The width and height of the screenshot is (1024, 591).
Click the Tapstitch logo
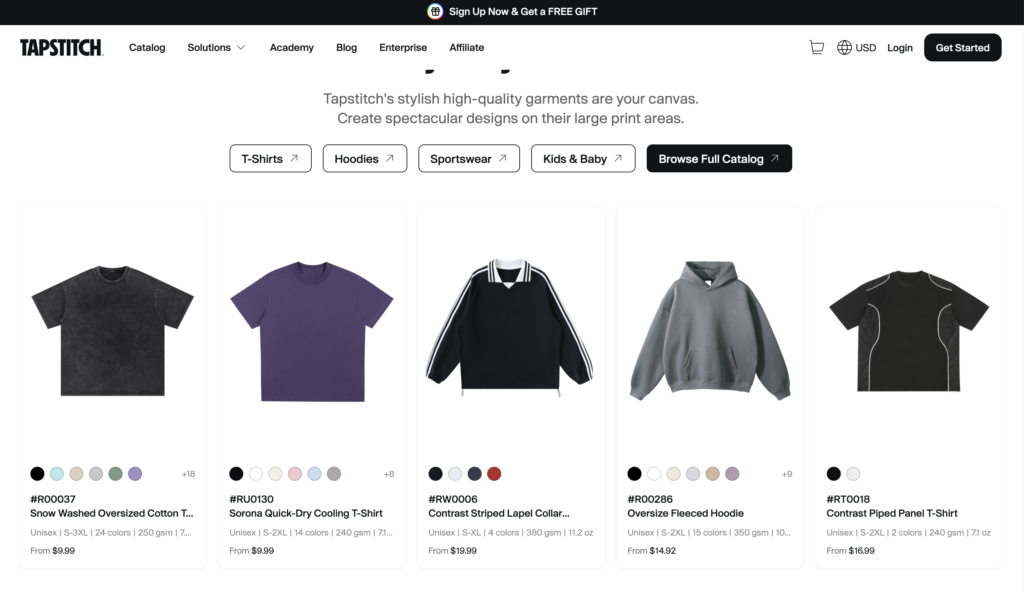tap(61, 47)
